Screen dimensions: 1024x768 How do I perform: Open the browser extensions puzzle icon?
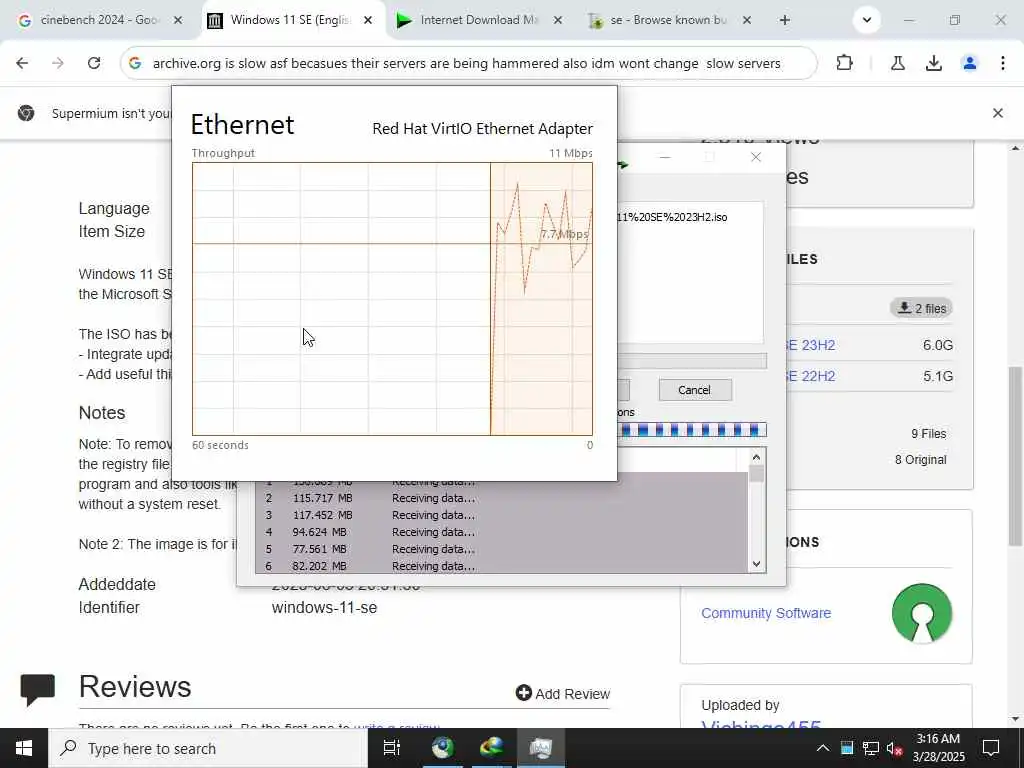(x=844, y=63)
